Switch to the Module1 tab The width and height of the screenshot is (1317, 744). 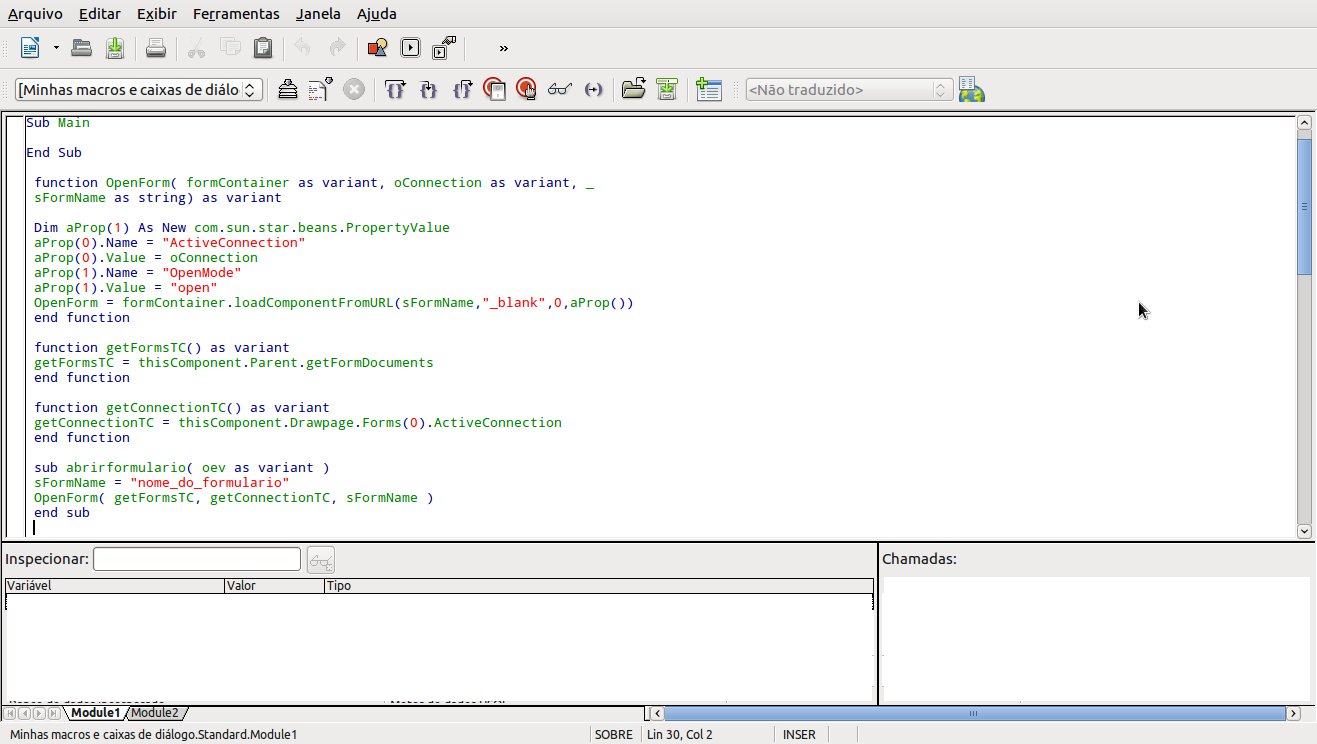pyautogui.click(x=95, y=713)
